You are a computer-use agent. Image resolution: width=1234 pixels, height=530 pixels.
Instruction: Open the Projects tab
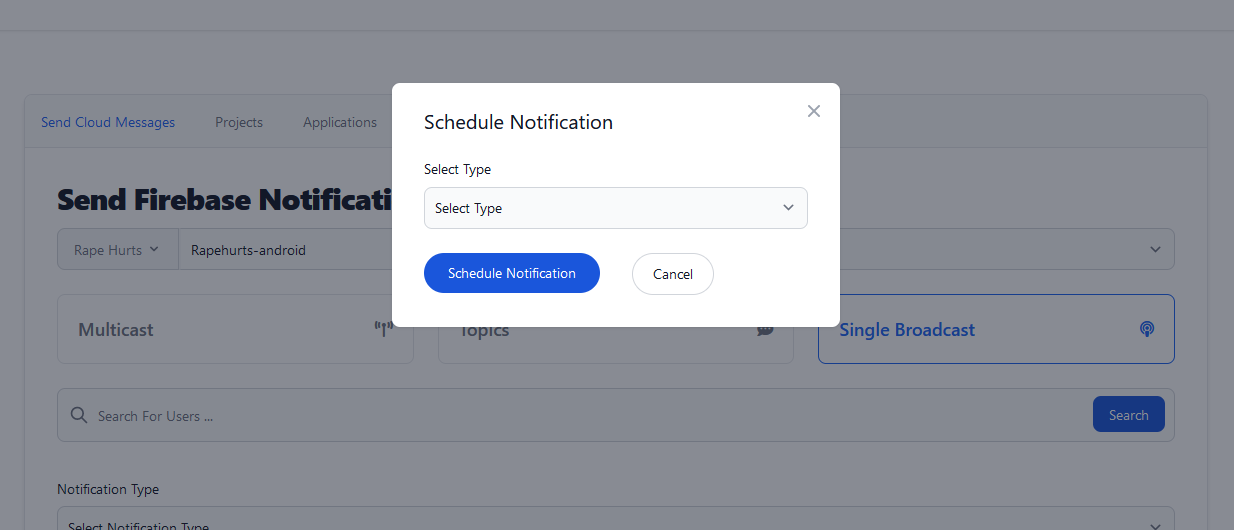pos(239,122)
